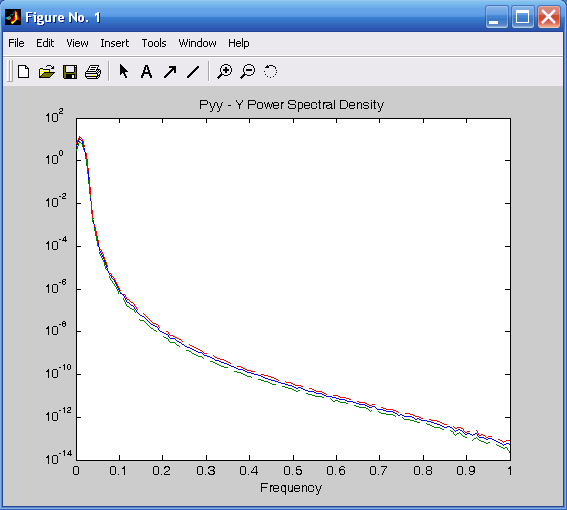567x510 pixels.
Task: Click the MATLAB logo in the title bar
Action: click(x=13, y=17)
